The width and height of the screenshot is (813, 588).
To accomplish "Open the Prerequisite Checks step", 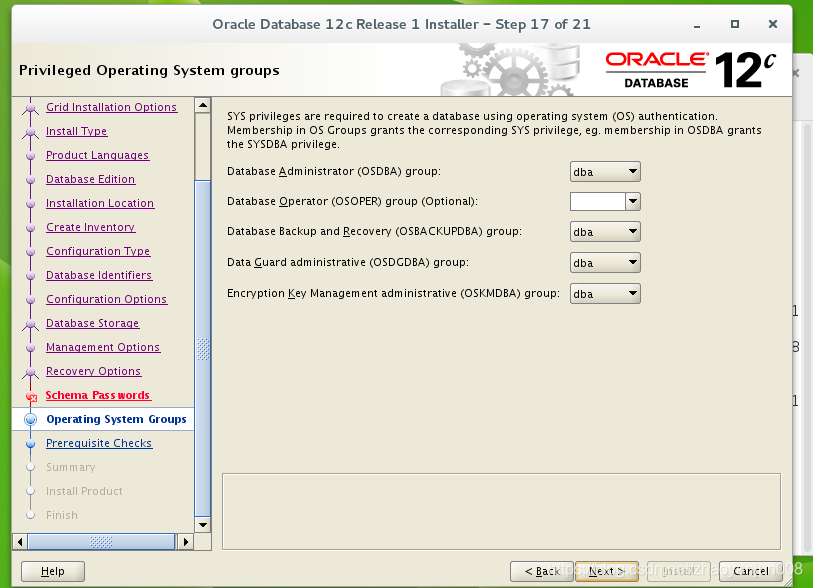I will [99, 443].
